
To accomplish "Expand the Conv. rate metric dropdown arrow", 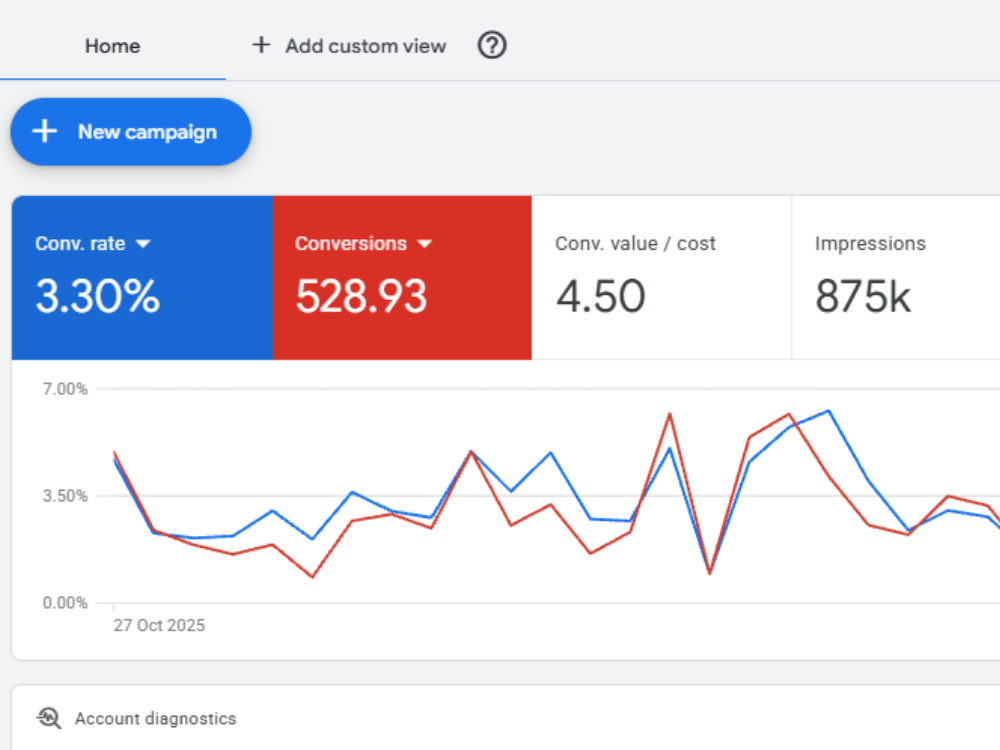I will [x=143, y=244].
